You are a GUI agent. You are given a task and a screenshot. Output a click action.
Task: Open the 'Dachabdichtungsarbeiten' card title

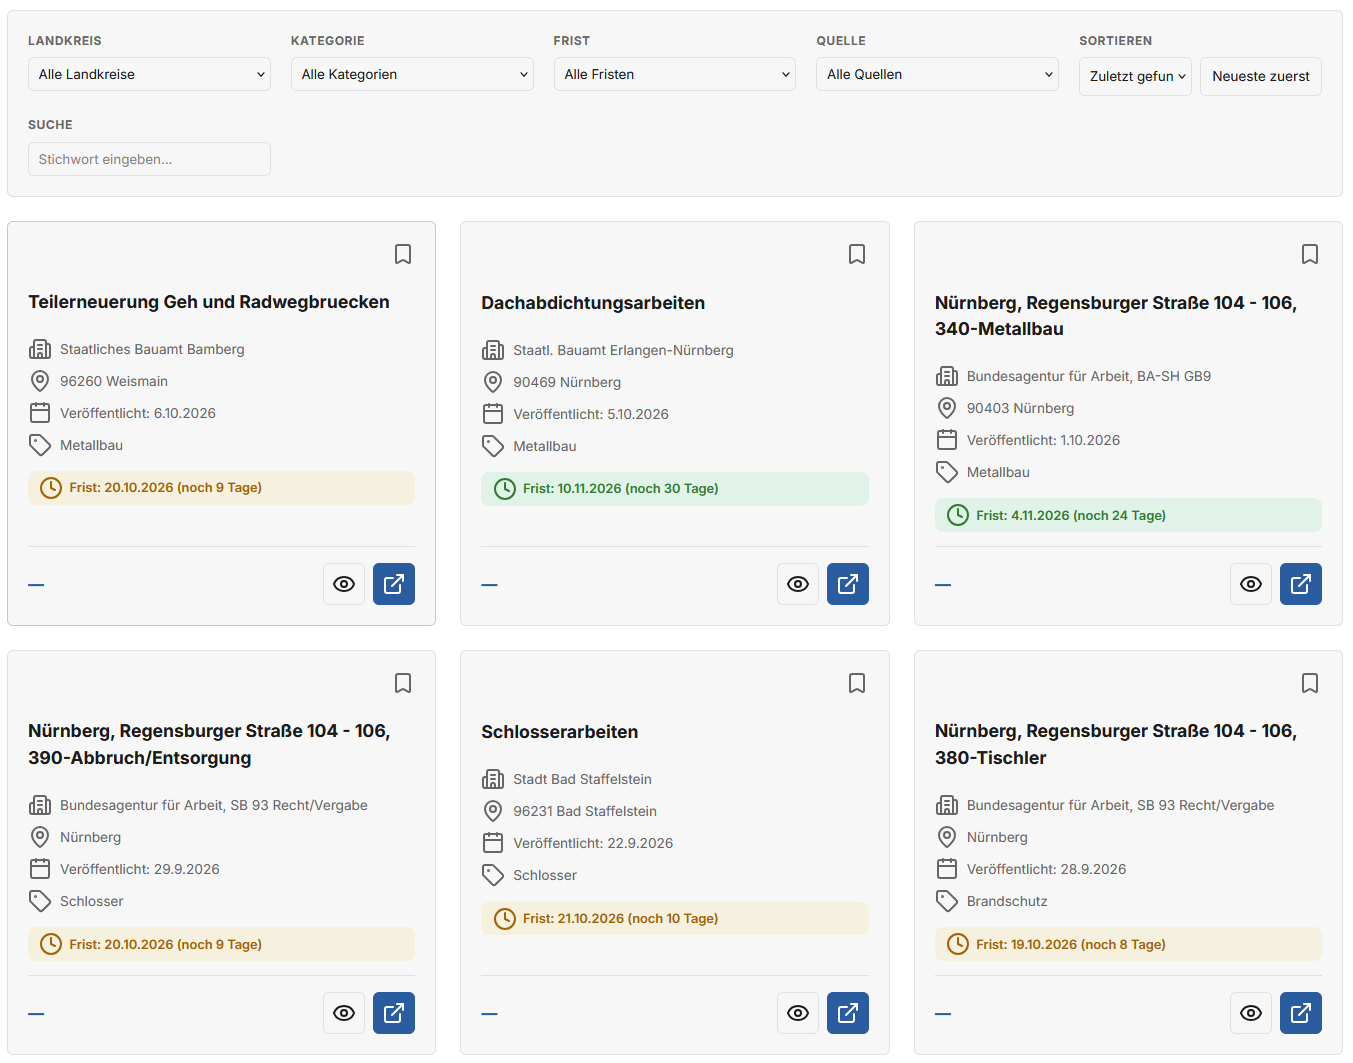point(593,303)
